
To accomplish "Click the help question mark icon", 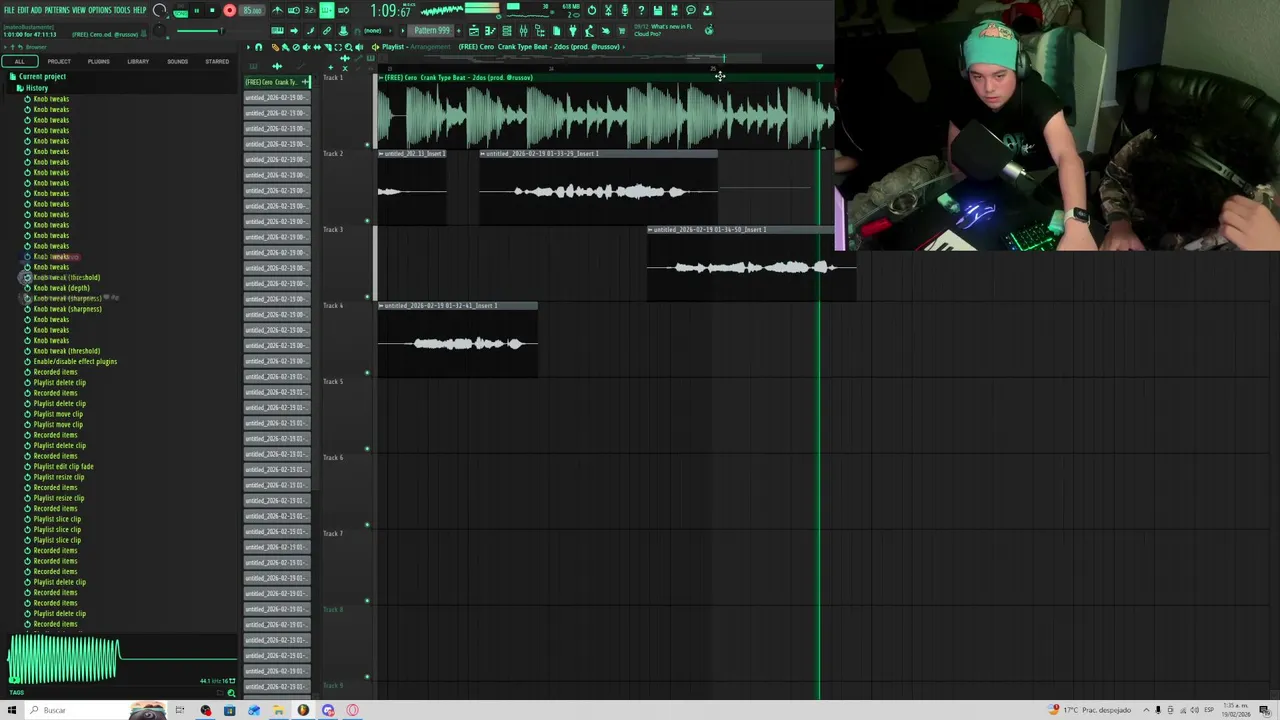I will (x=641, y=10).
